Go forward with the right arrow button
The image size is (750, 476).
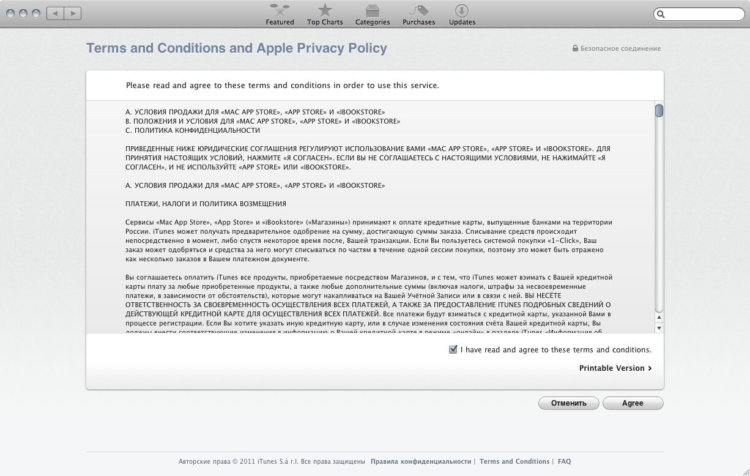coord(73,13)
